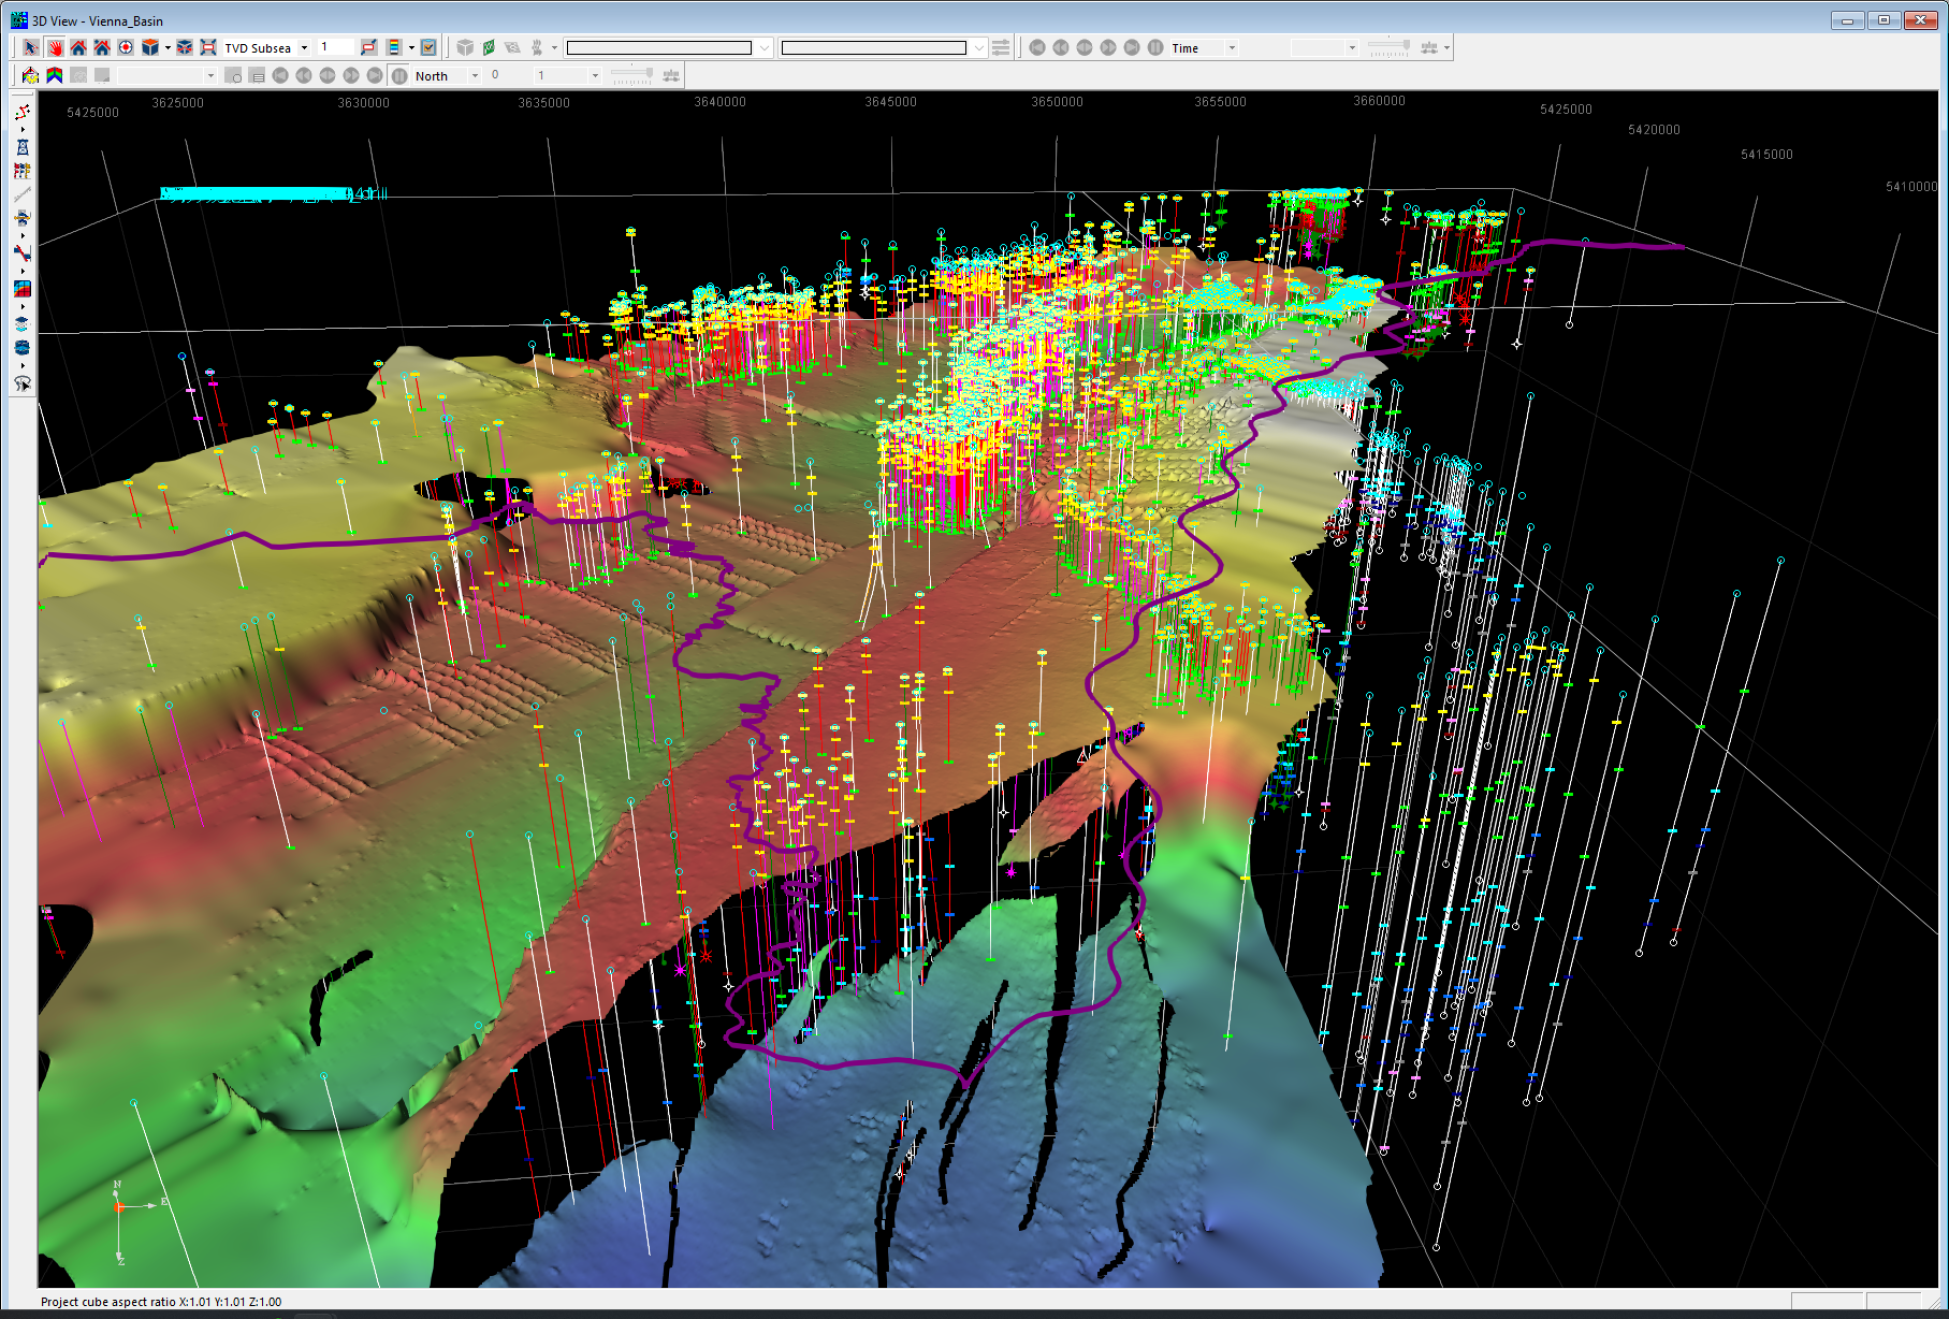
Task: Click the rainbow horizon layers icon
Action: tap(54, 75)
